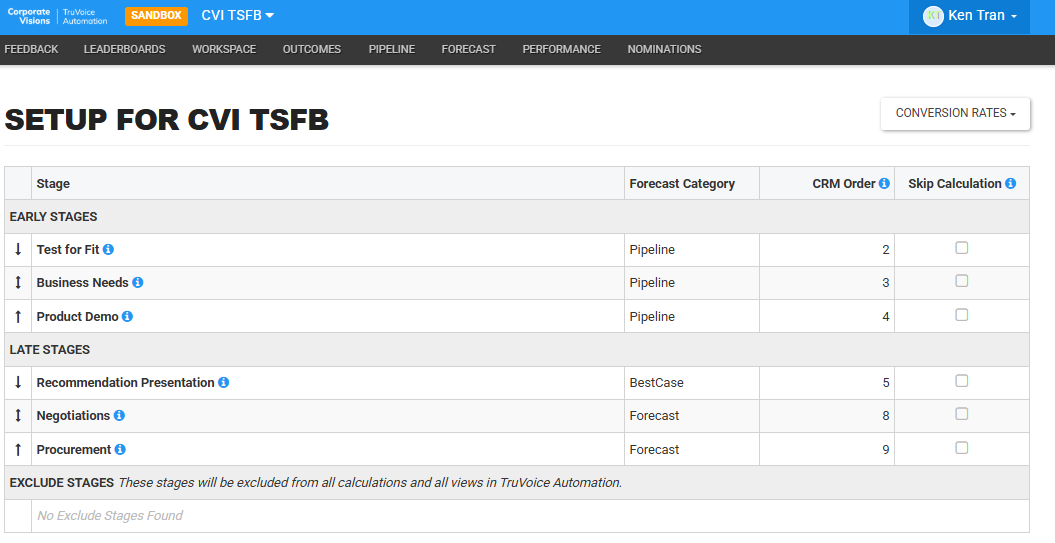Screen dimensions: 1055x543
Task: Open the Forecast navigation item
Action: pos(468,49)
